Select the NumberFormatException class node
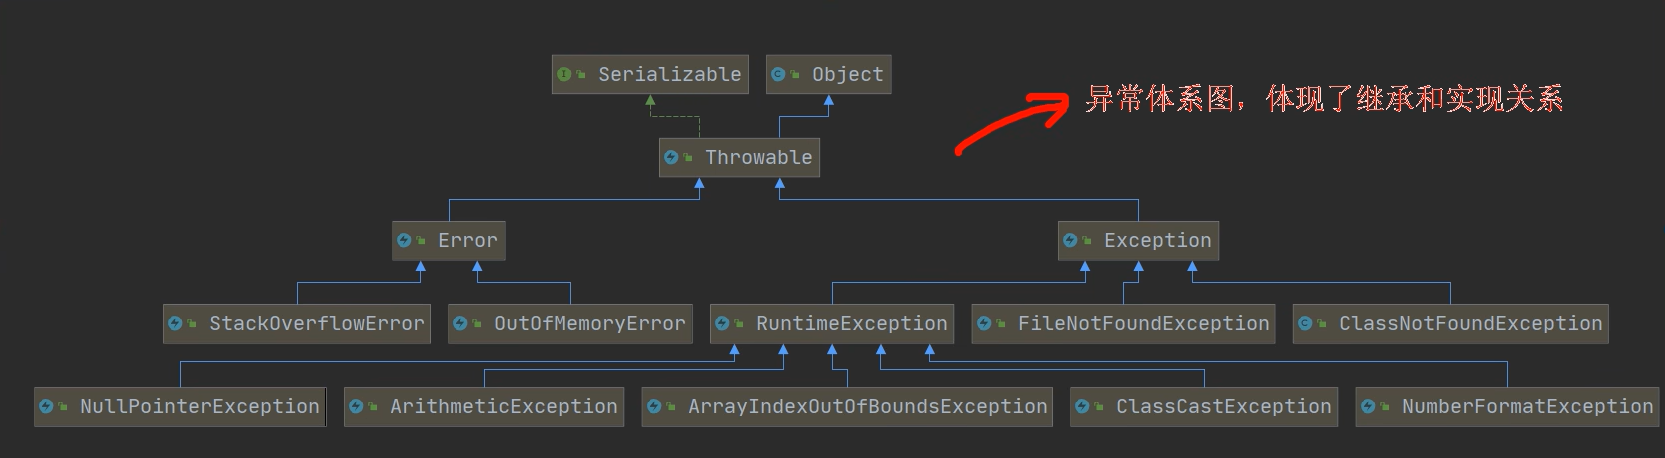 pos(1527,407)
